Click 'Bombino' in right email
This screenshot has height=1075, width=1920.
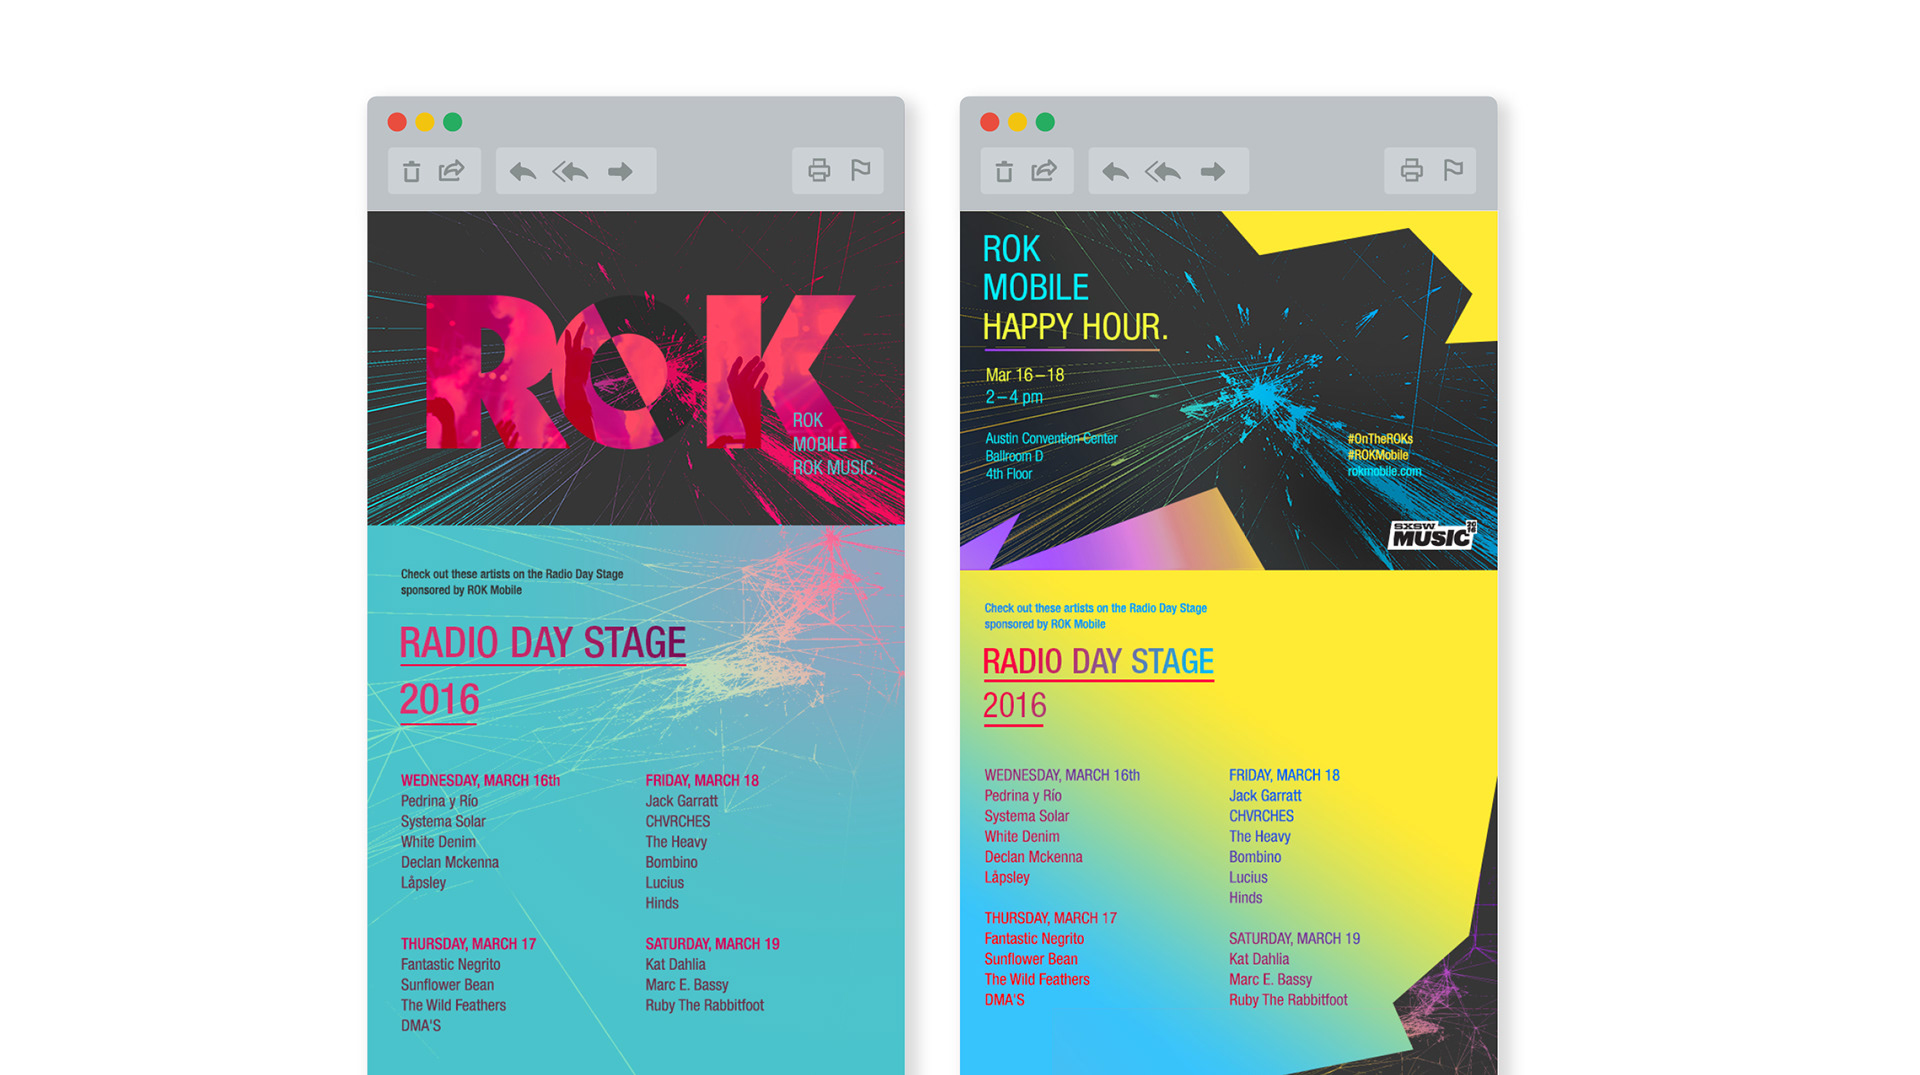[1255, 857]
